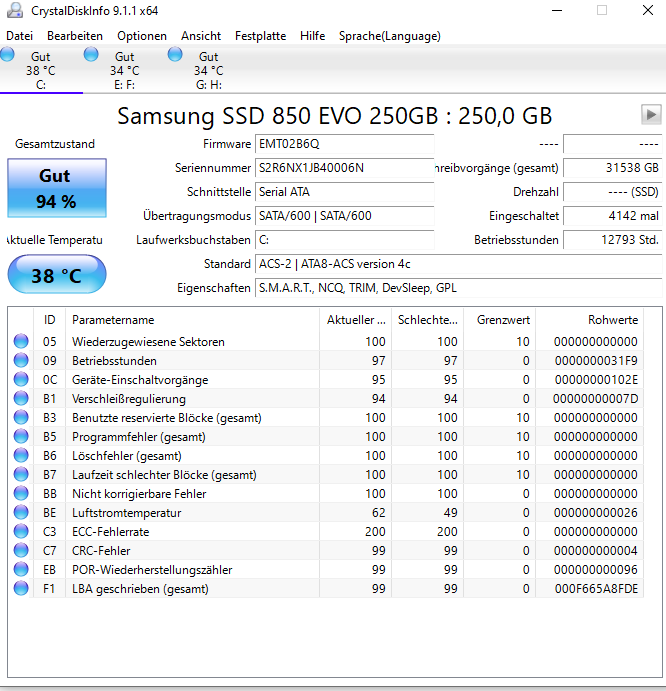Screen dimensions: 666x691
Task: Click status icon for Nicht korrigierbare Fehler
Action: click(x=21, y=493)
